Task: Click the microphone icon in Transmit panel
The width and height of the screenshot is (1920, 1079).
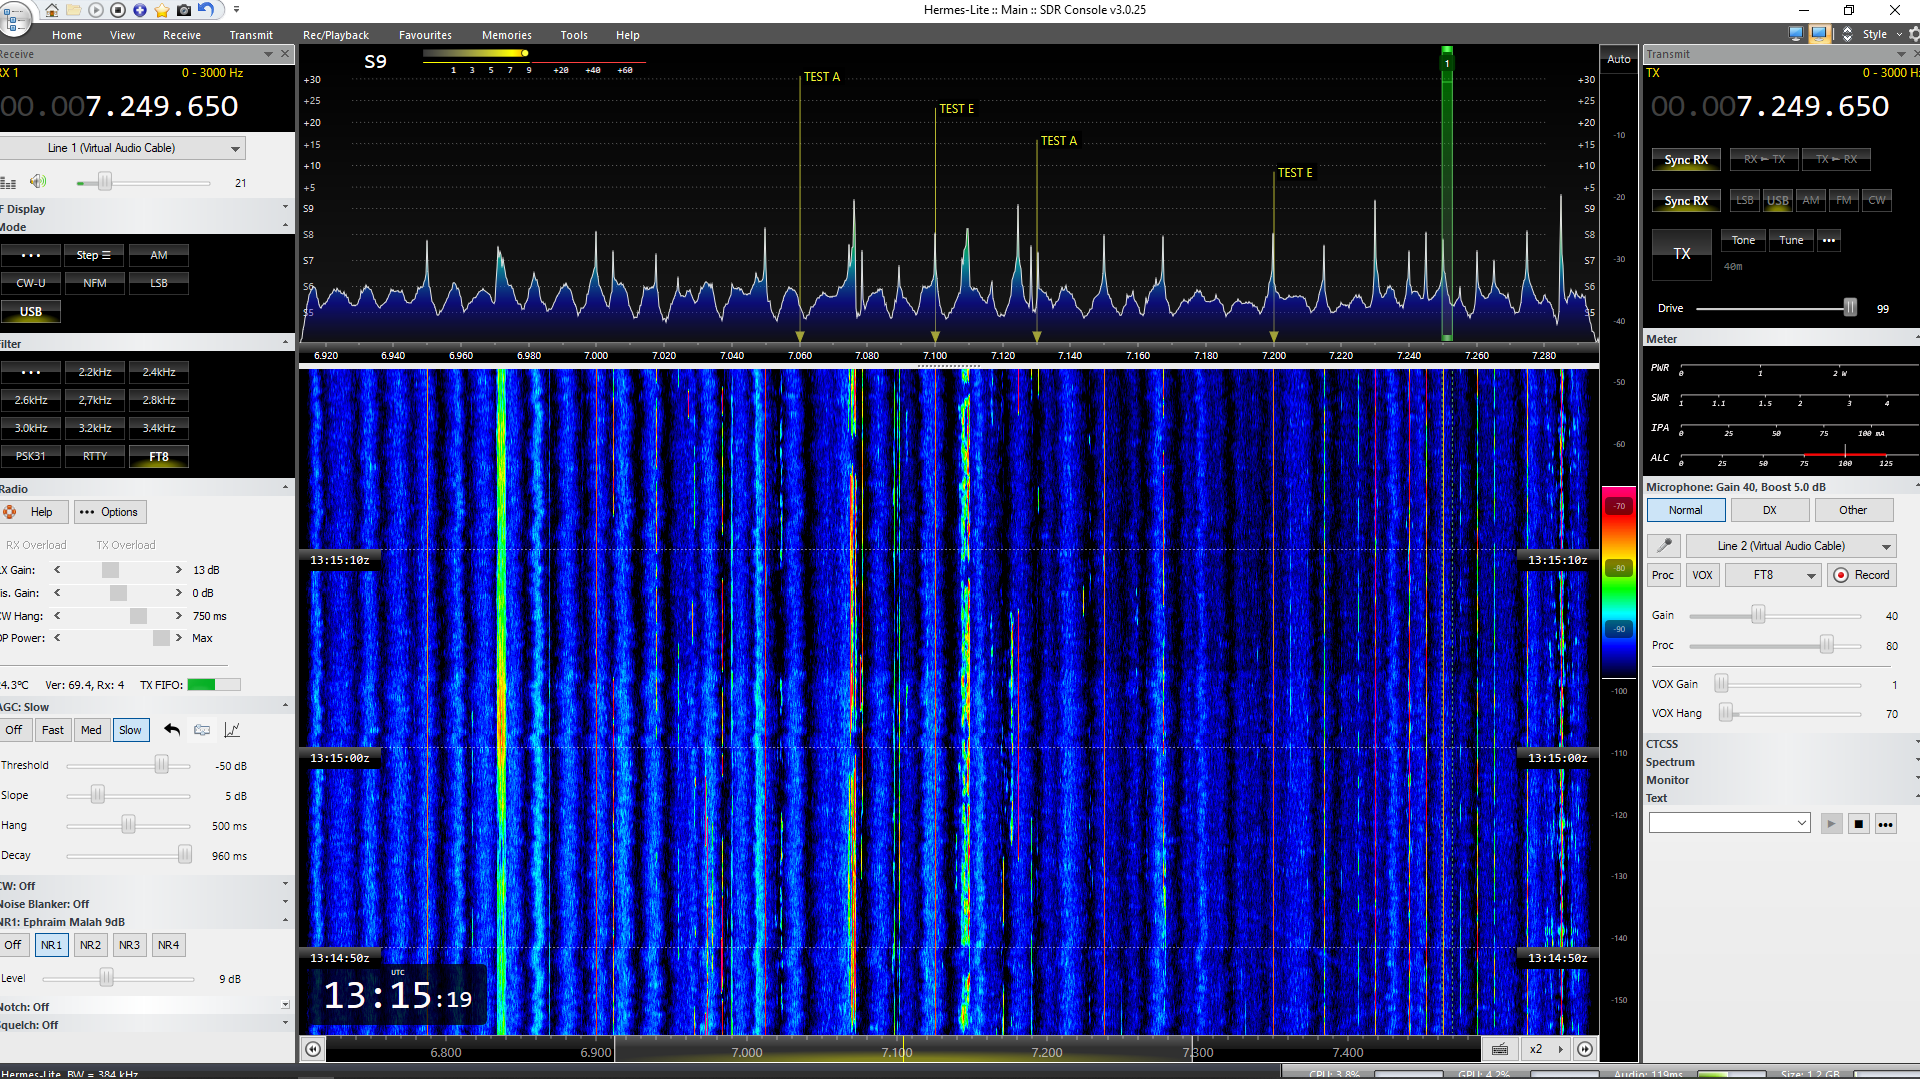Action: 1663,546
